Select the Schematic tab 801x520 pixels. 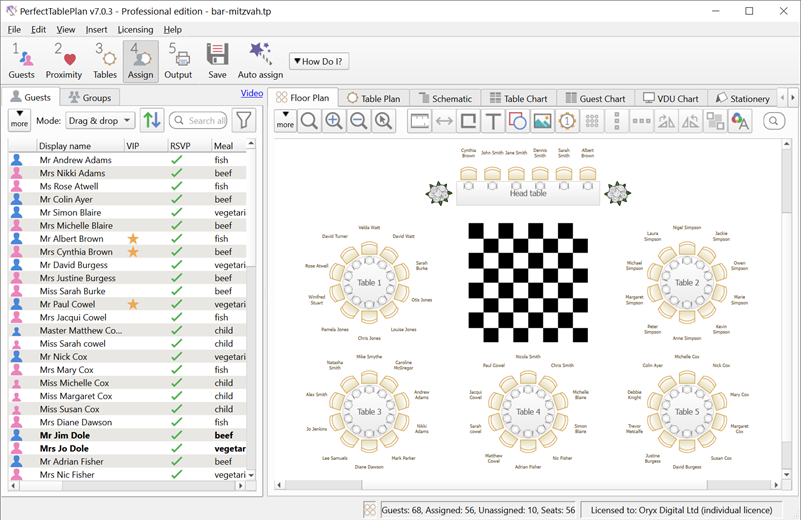pyautogui.click(x=445, y=99)
